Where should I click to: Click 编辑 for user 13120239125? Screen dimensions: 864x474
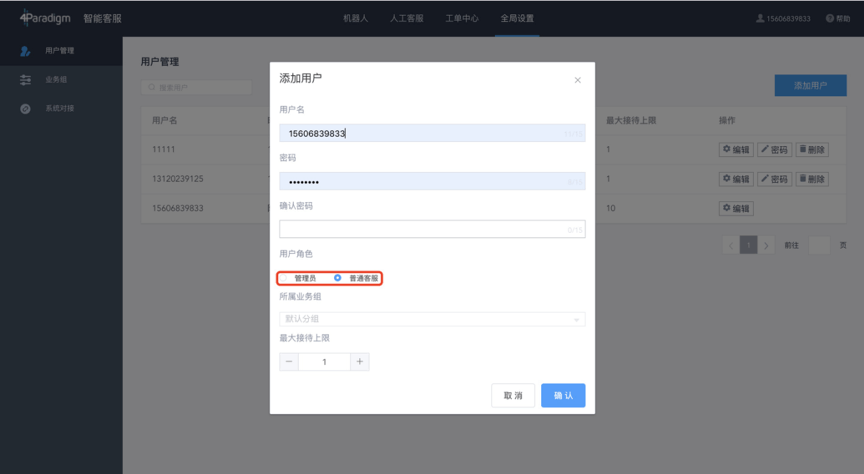coord(736,179)
